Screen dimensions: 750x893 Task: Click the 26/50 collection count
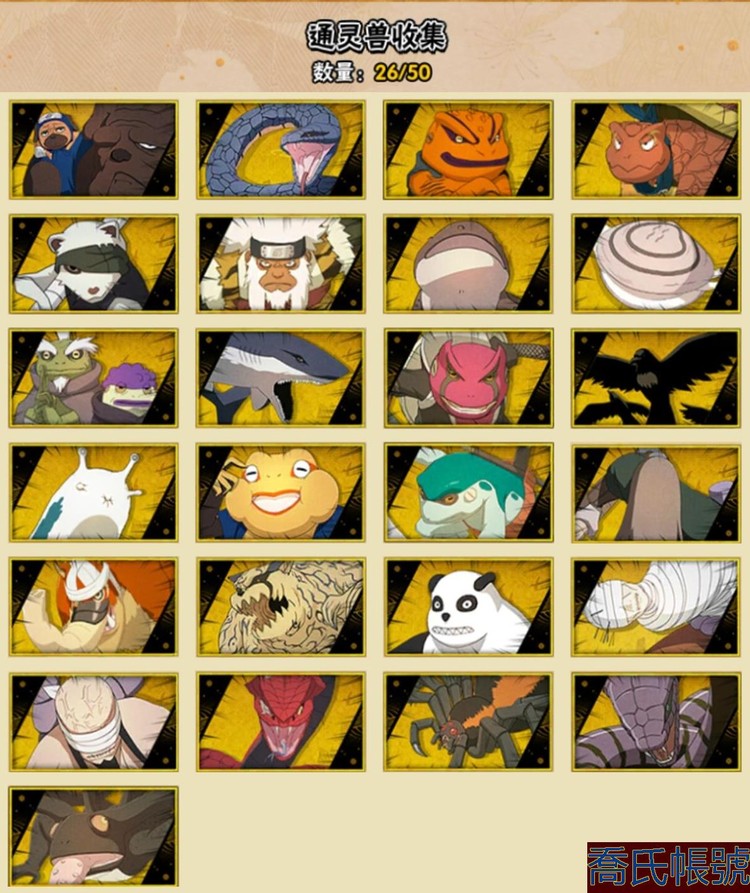(x=403, y=72)
